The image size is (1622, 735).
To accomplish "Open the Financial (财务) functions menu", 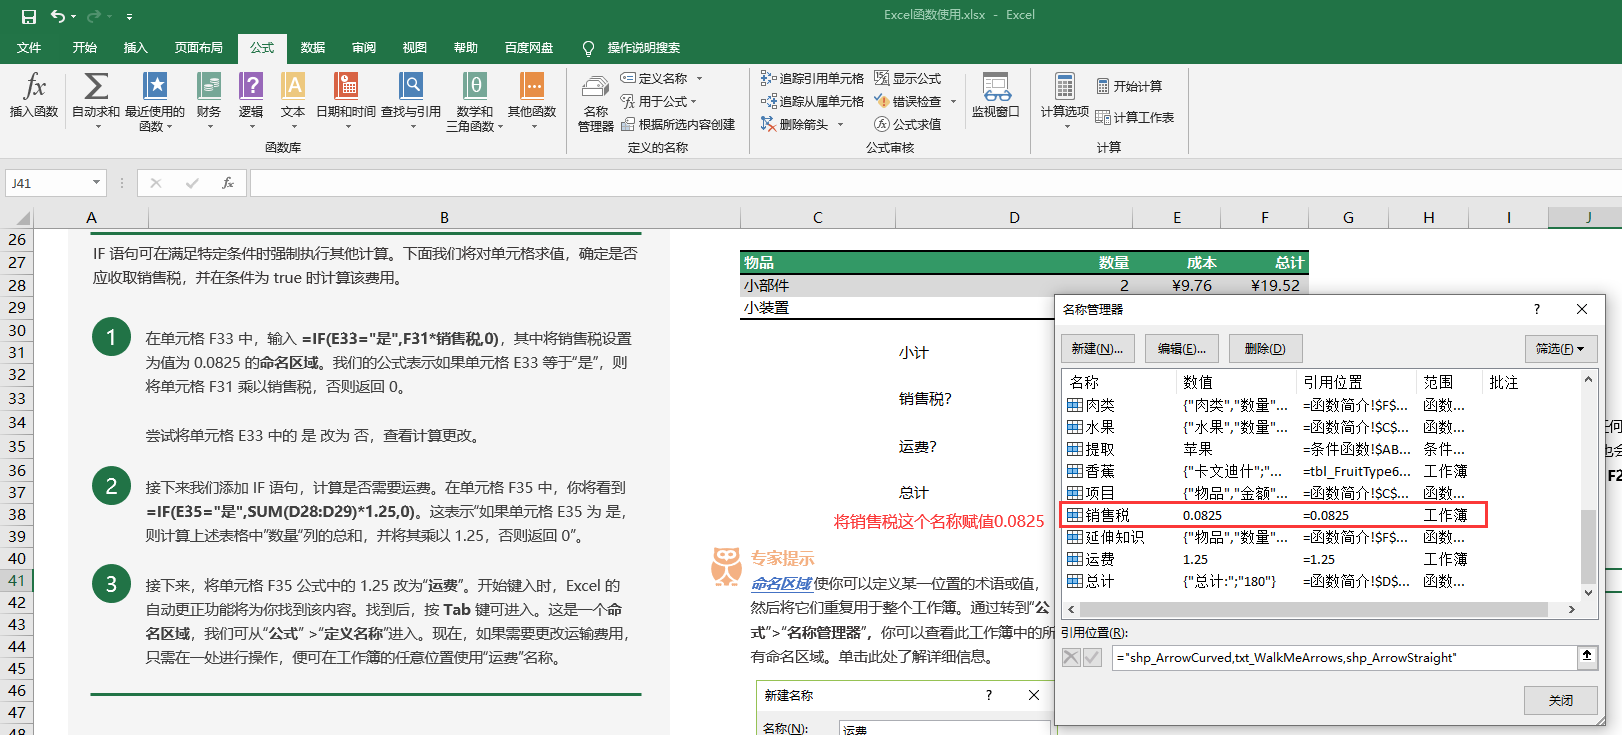I will pos(209,100).
